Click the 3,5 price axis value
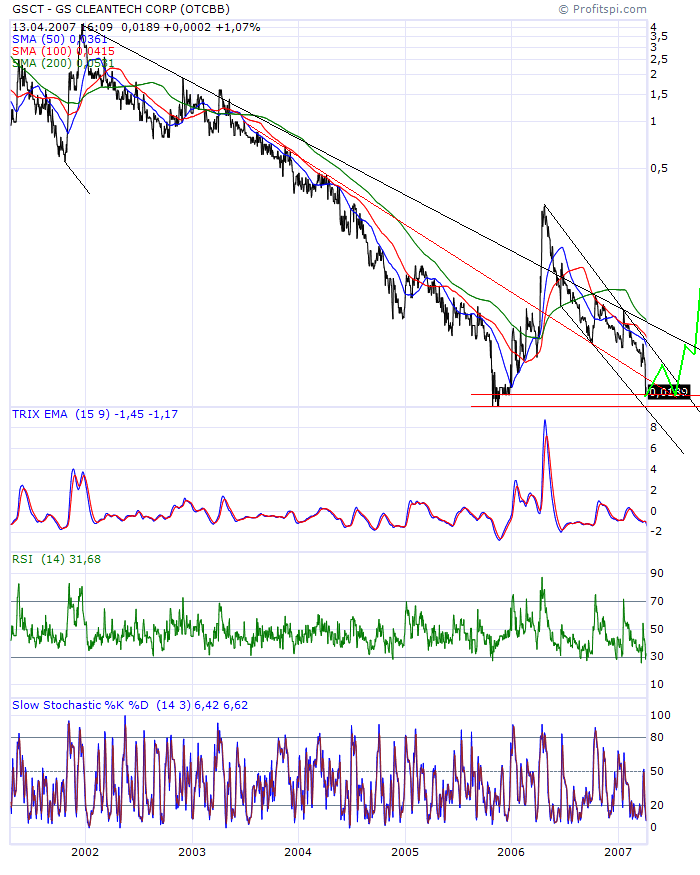700x875 pixels. pos(659,36)
